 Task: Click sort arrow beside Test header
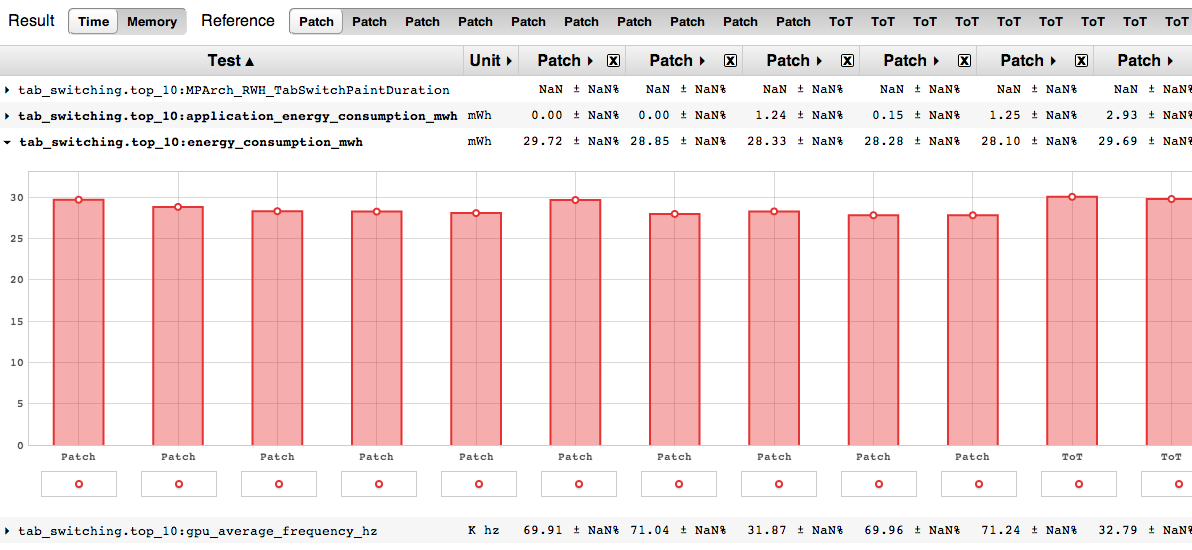coord(250,61)
